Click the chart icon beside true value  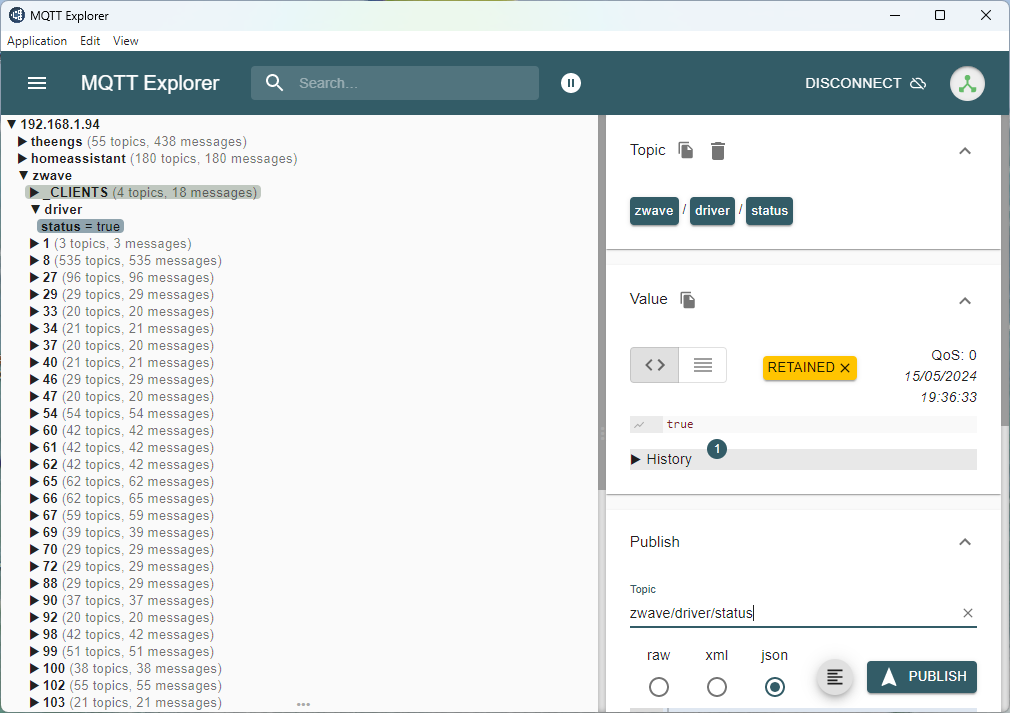pos(640,424)
